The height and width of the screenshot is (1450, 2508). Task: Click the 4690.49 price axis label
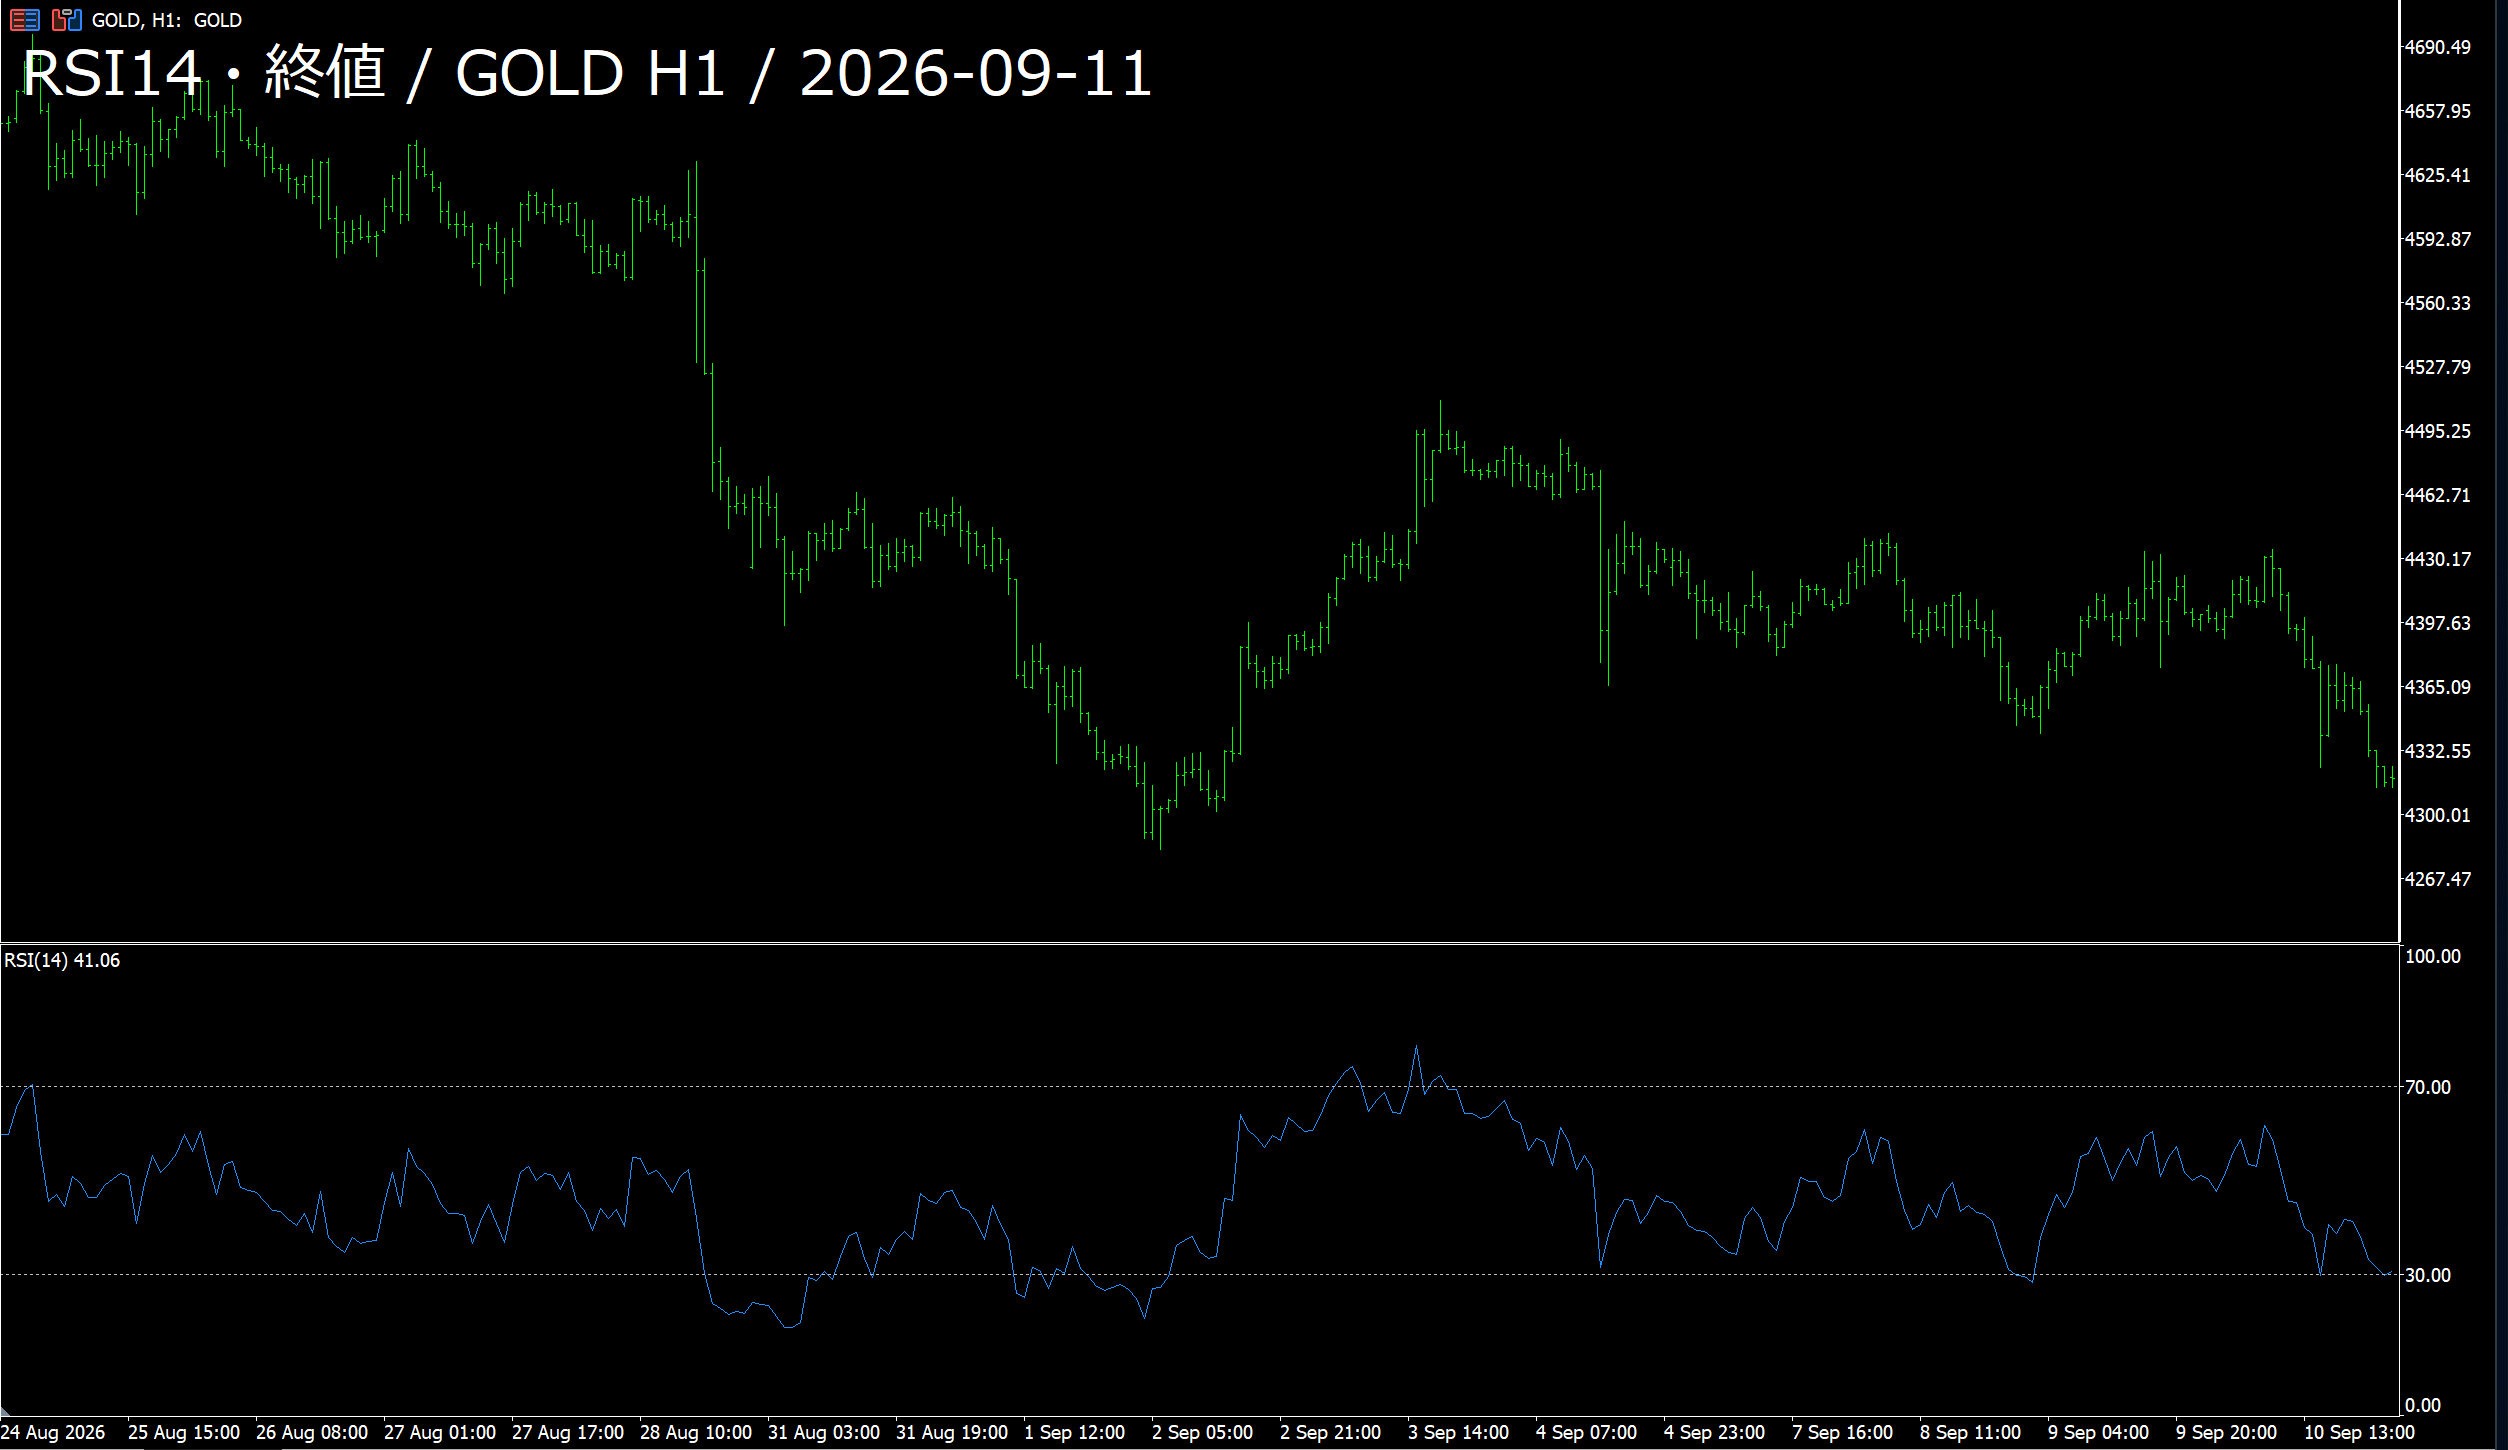click(2437, 47)
